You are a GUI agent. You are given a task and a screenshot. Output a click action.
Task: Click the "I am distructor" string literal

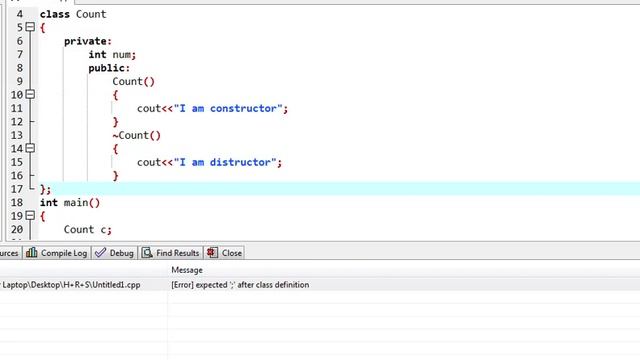pyautogui.click(x=225, y=162)
